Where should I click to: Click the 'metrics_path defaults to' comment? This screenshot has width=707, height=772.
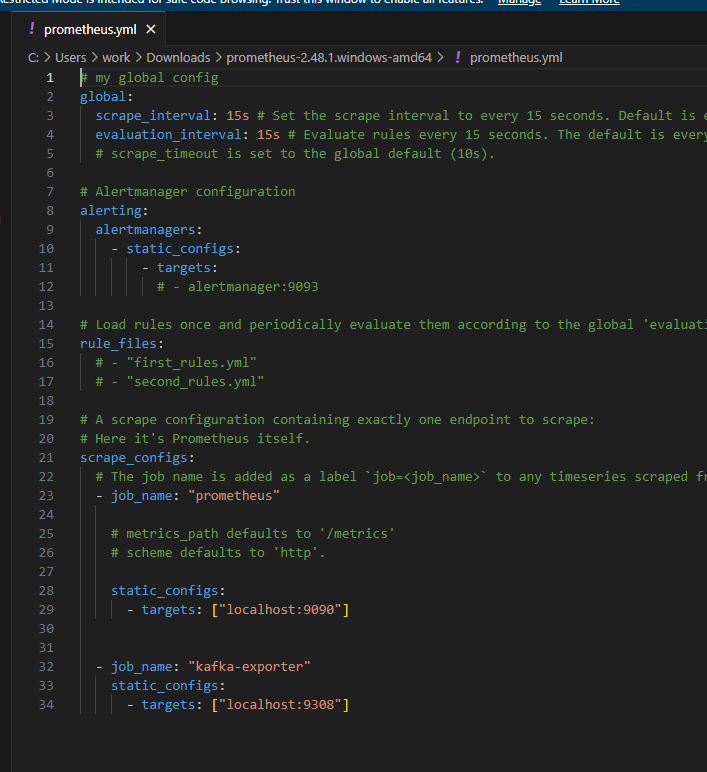253,533
